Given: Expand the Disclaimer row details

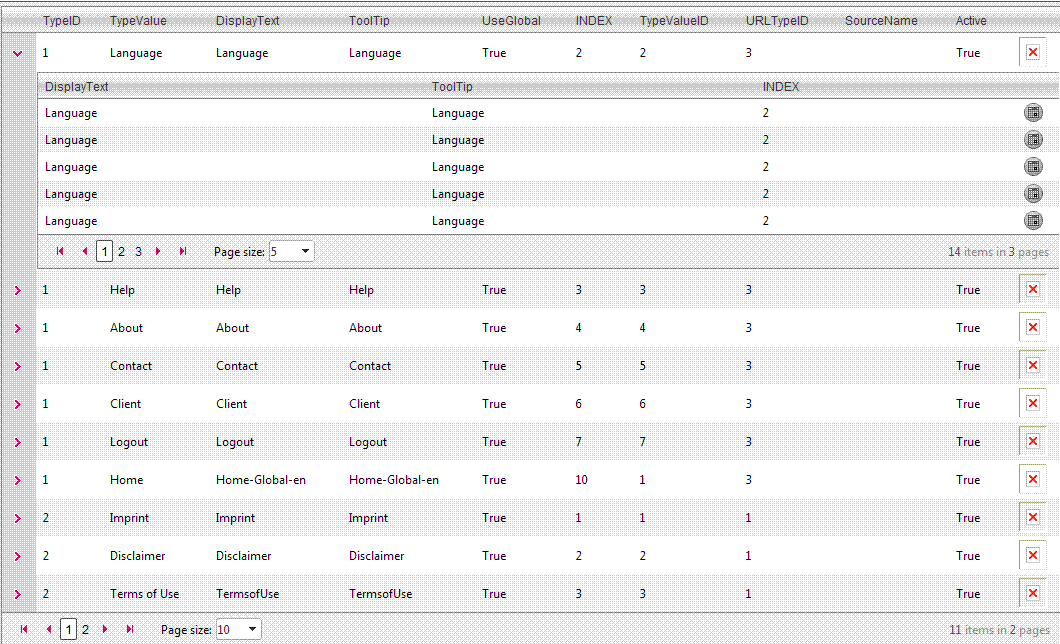Looking at the screenshot, I should [17, 556].
